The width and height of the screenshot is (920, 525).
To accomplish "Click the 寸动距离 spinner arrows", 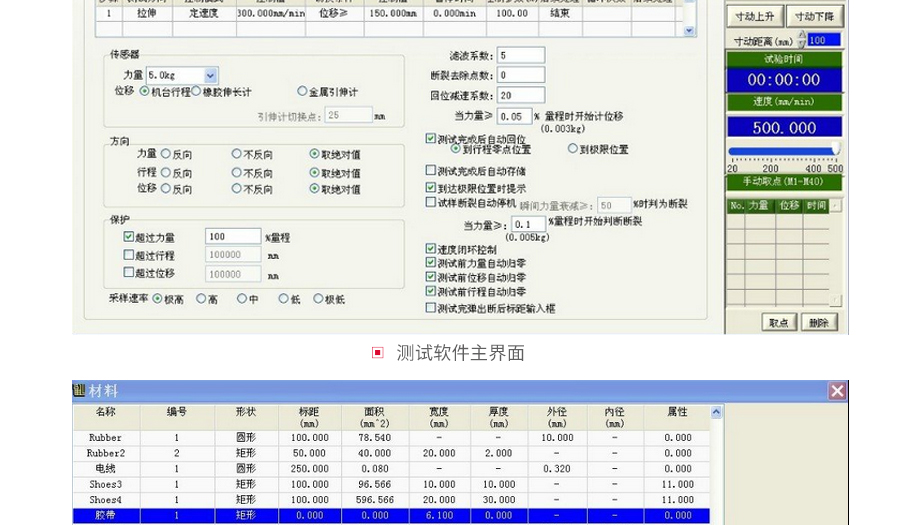I will pyautogui.click(x=801, y=40).
